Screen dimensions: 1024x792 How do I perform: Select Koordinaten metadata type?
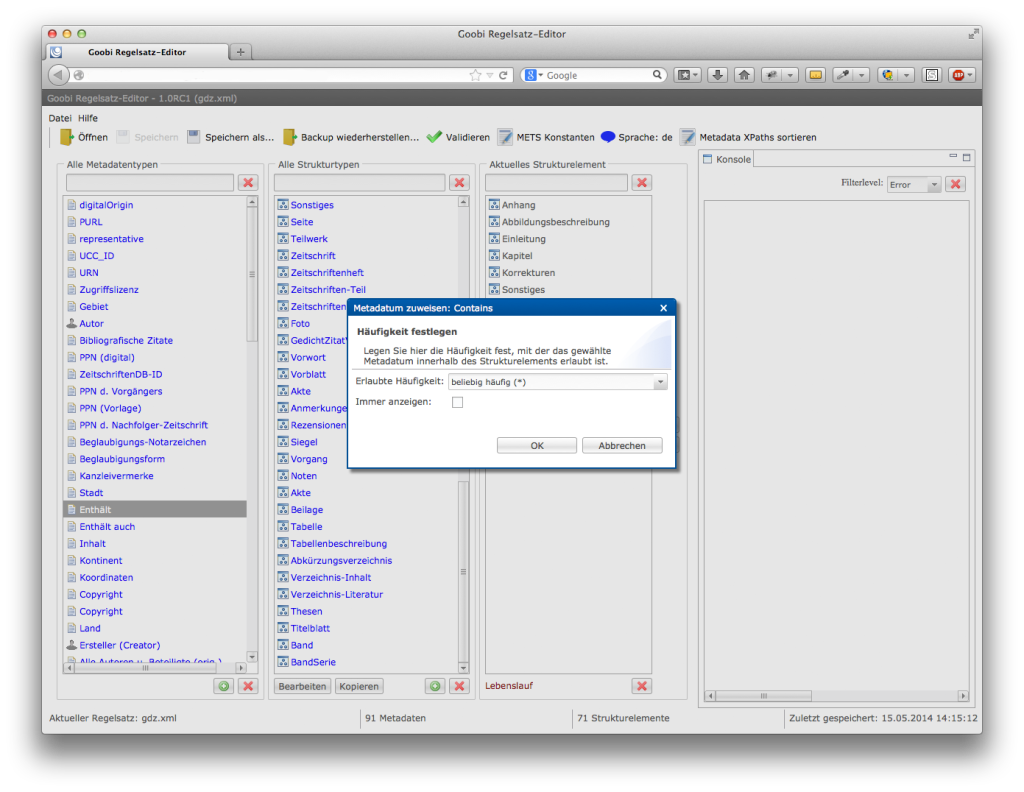(106, 578)
